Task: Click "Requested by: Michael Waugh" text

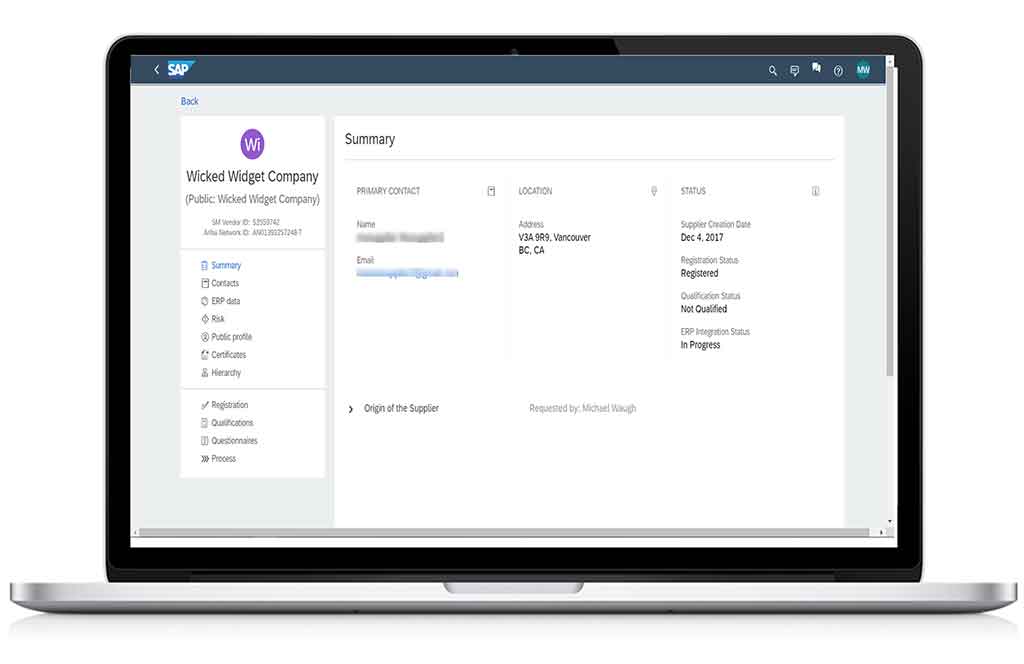Action: click(583, 408)
